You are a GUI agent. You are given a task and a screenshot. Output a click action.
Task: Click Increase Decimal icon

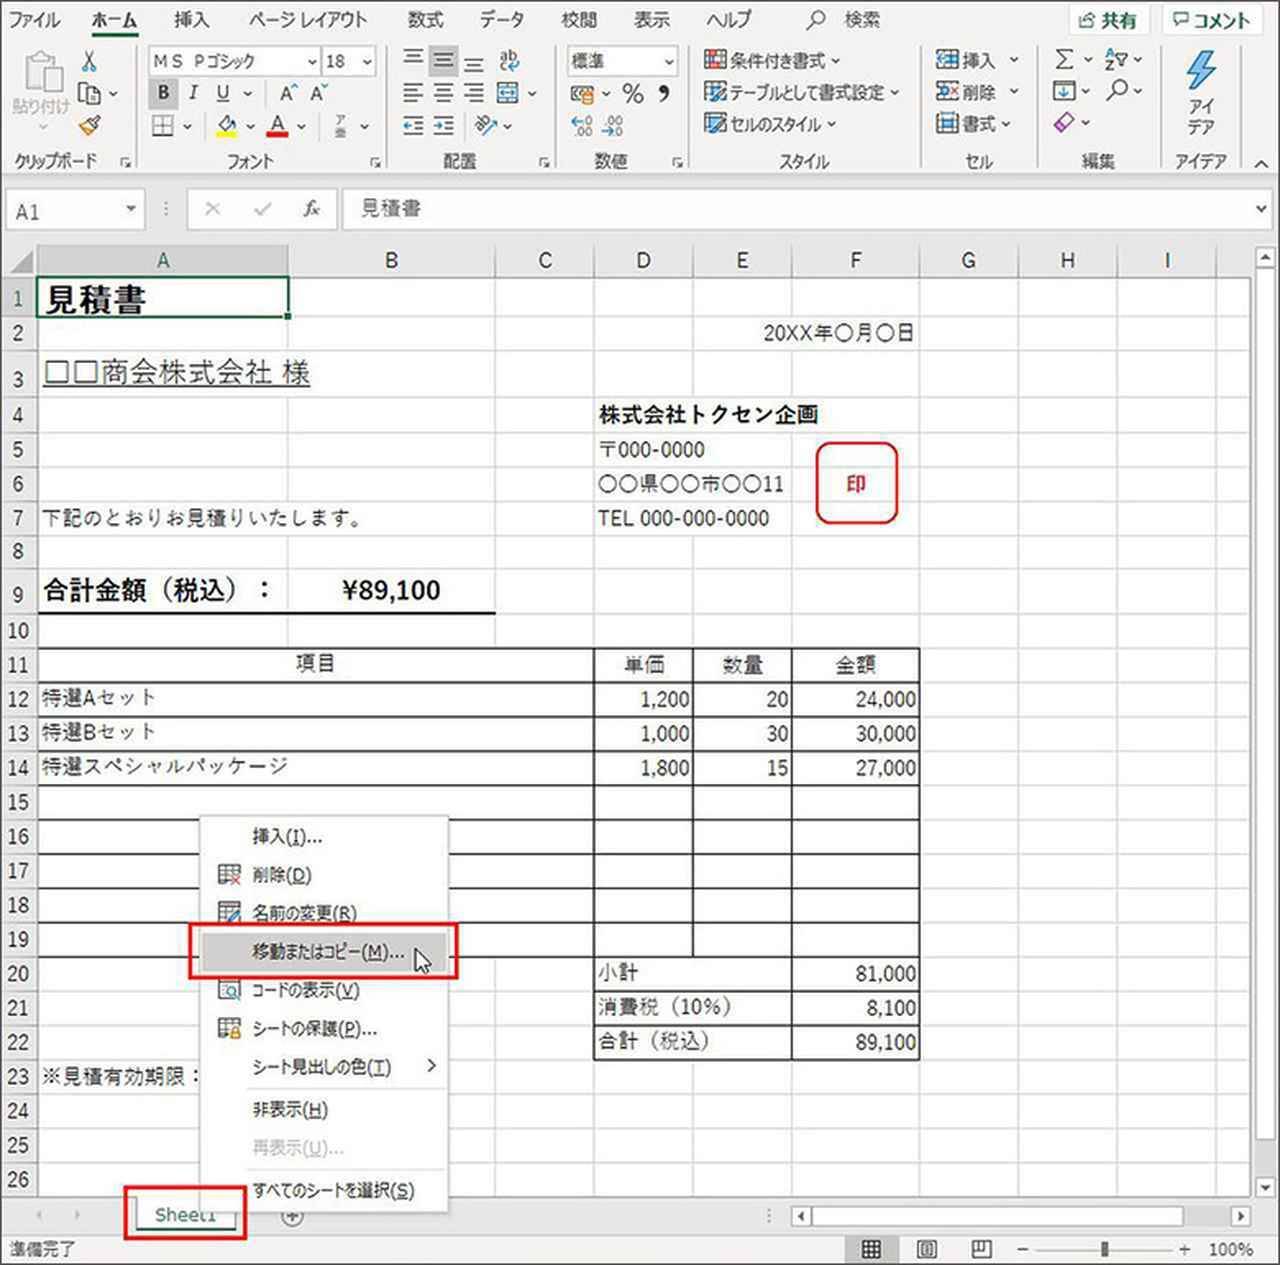[582, 126]
